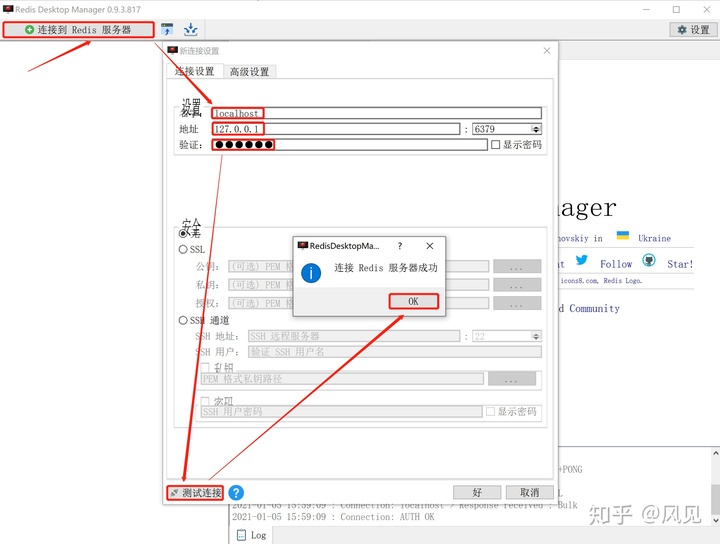Click the SSH port field showing 22

click(502, 336)
